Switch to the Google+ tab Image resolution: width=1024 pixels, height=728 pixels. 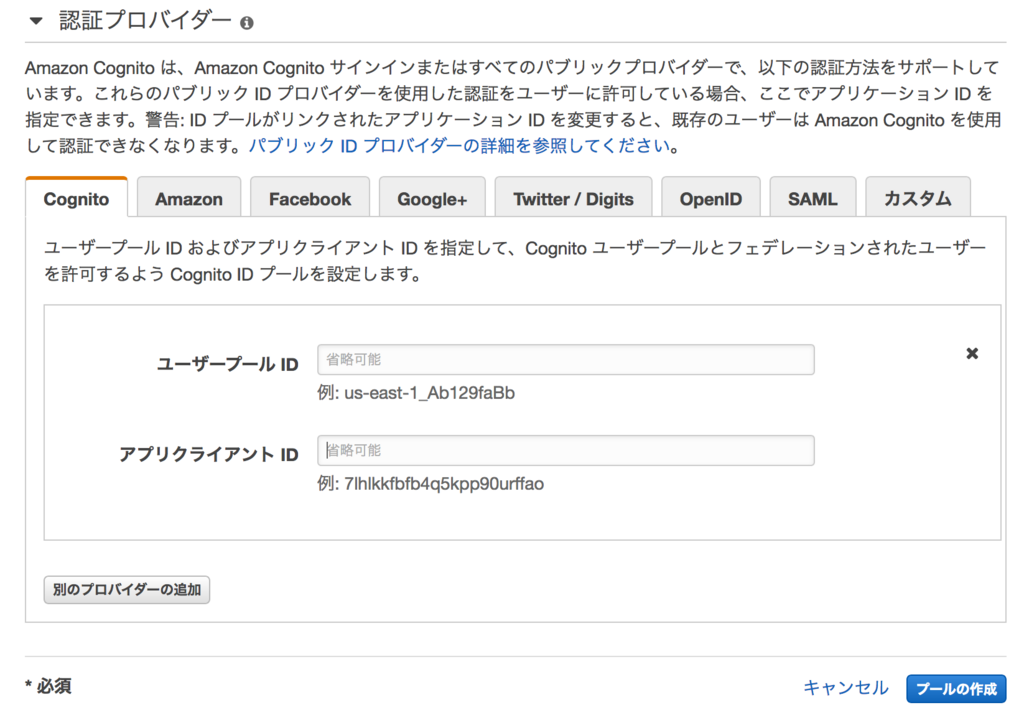(x=432, y=198)
